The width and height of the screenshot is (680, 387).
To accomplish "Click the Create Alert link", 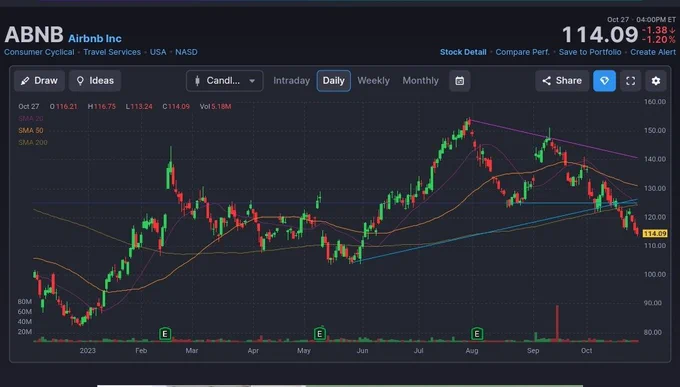I will click(653, 52).
